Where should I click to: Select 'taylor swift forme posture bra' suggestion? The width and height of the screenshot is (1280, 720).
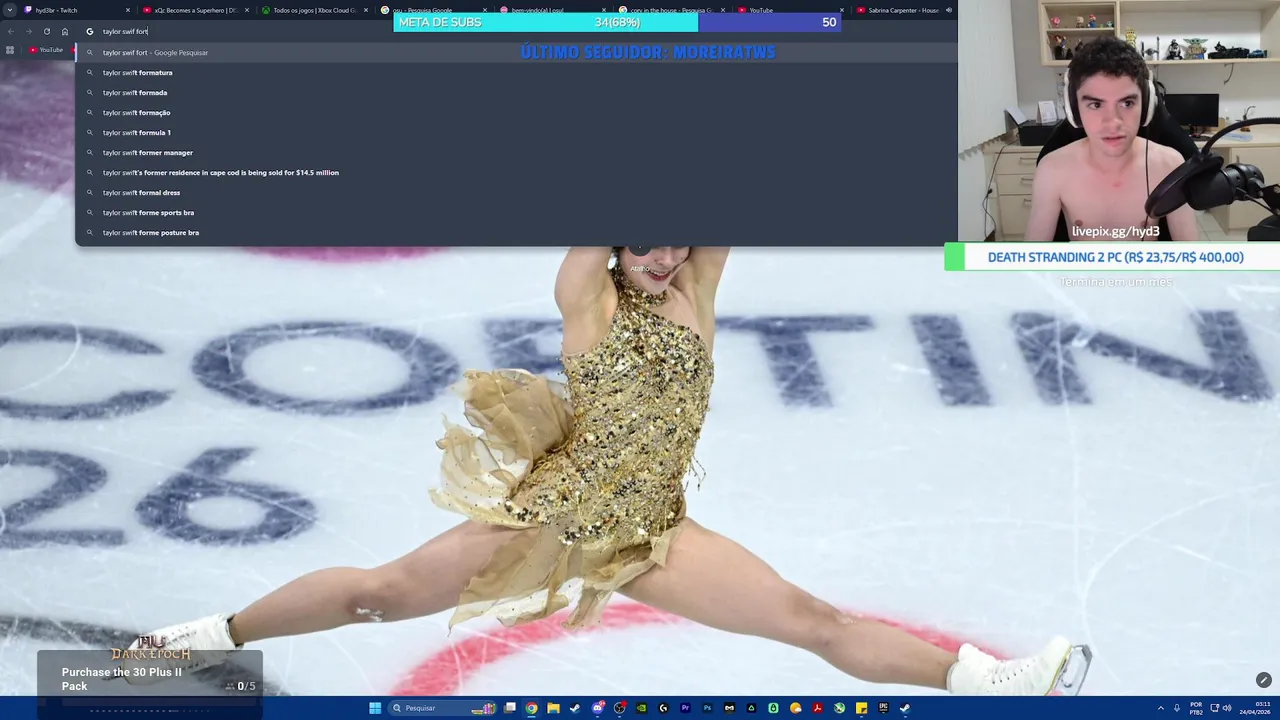click(x=516, y=232)
